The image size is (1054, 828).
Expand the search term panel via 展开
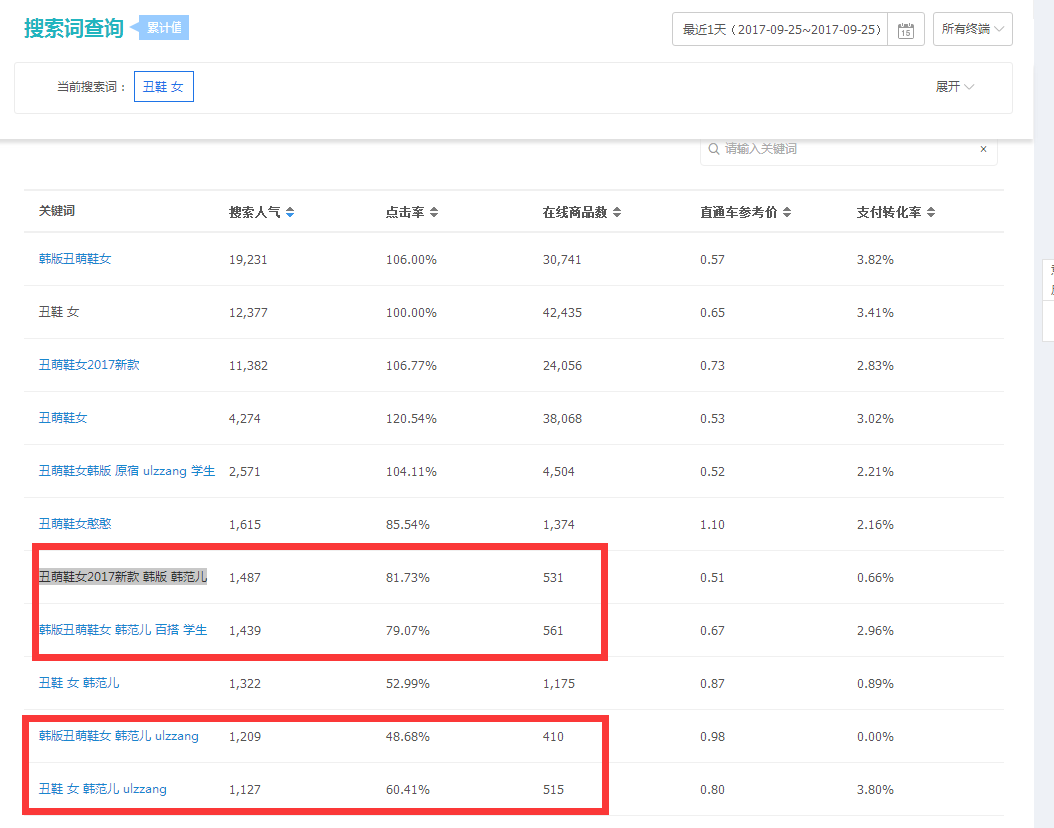[955, 87]
